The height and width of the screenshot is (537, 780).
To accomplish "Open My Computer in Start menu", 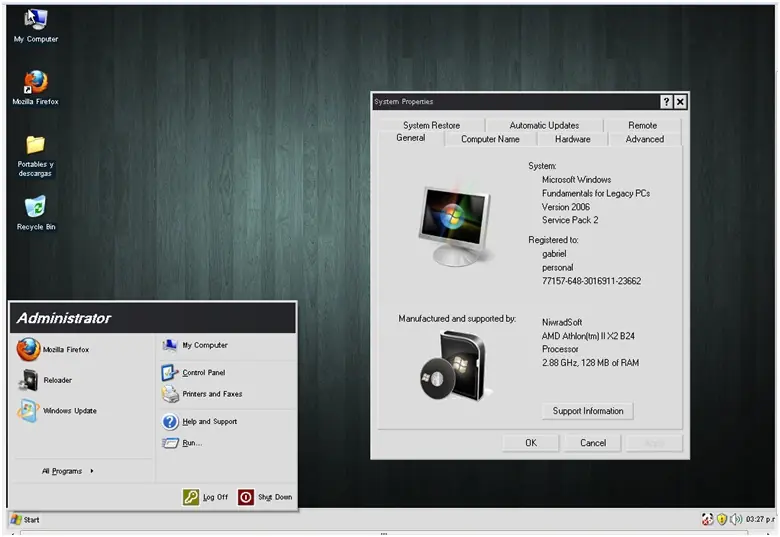I will tap(195, 345).
